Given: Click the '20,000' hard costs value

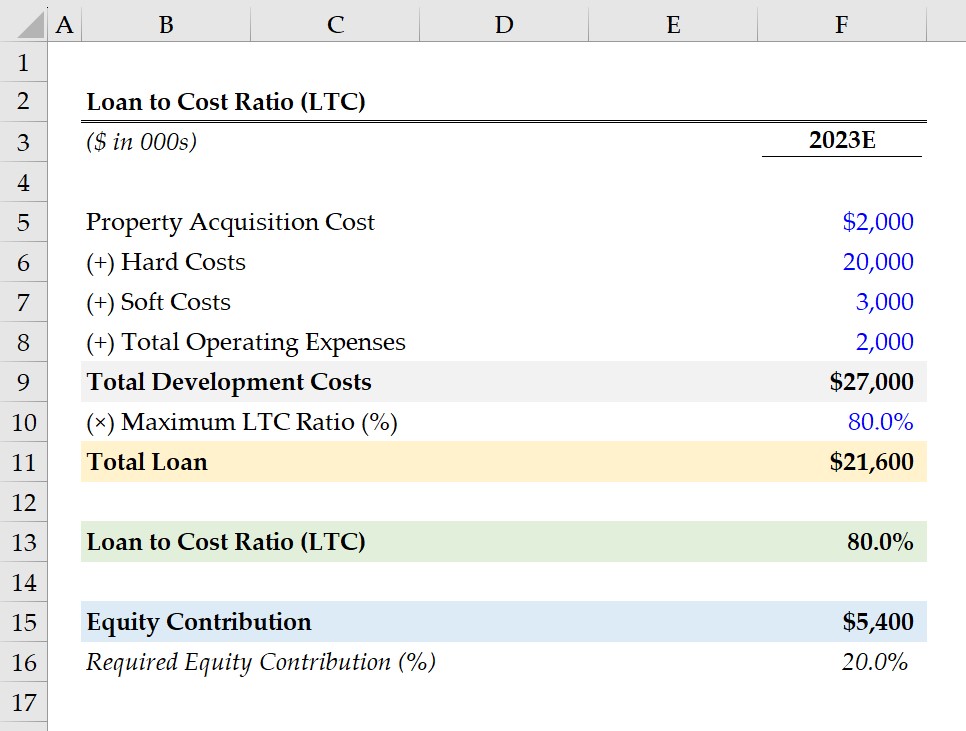Looking at the screenshot, I should click(x=878, y=262).
